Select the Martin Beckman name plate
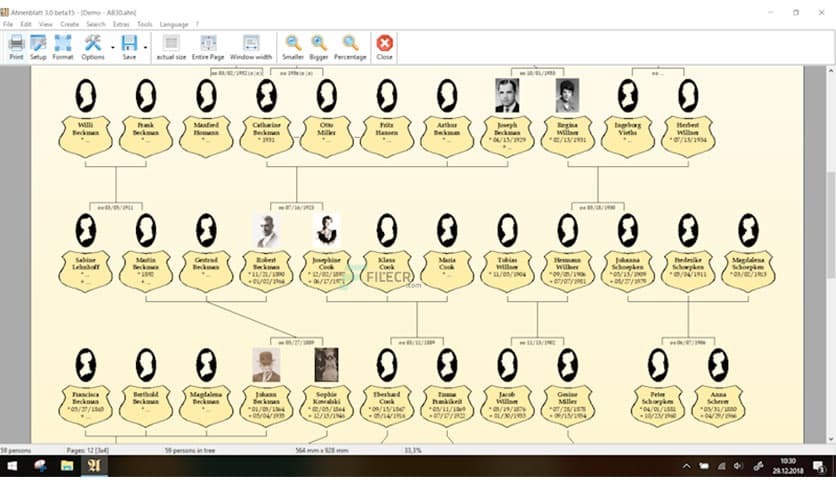 tap(146, 271)
